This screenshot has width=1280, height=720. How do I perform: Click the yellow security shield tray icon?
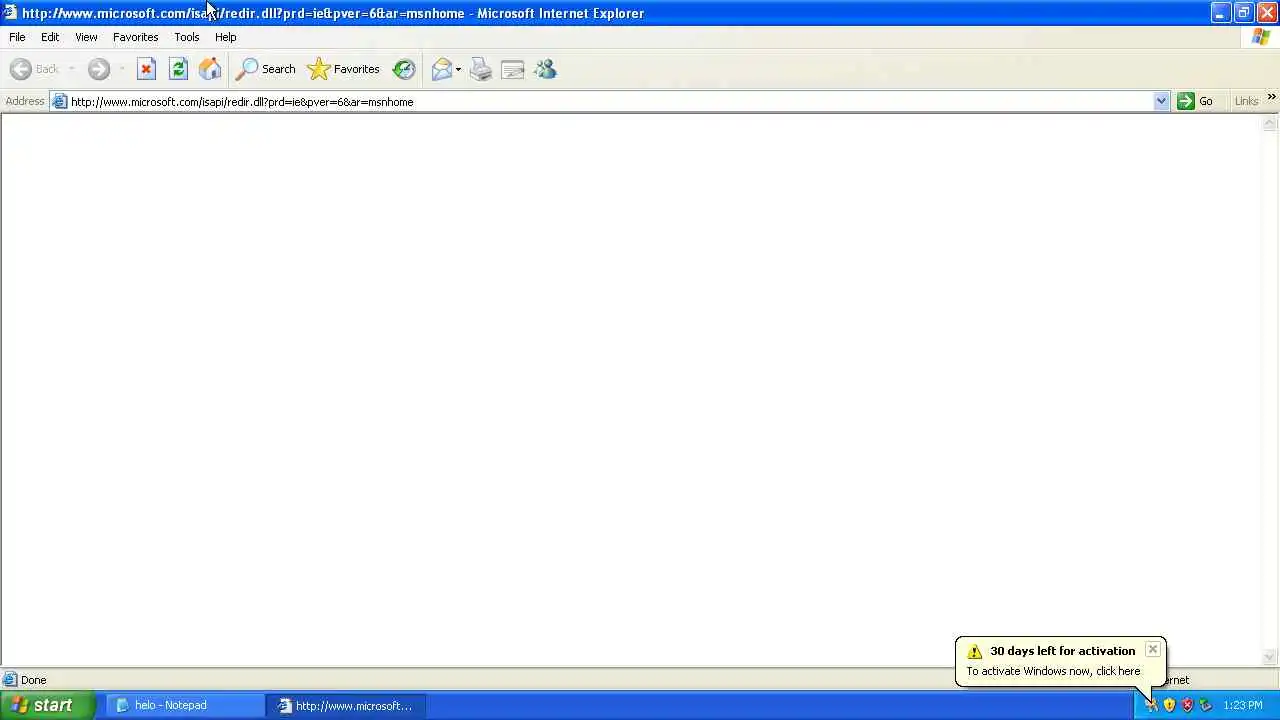click(1169, 705)
